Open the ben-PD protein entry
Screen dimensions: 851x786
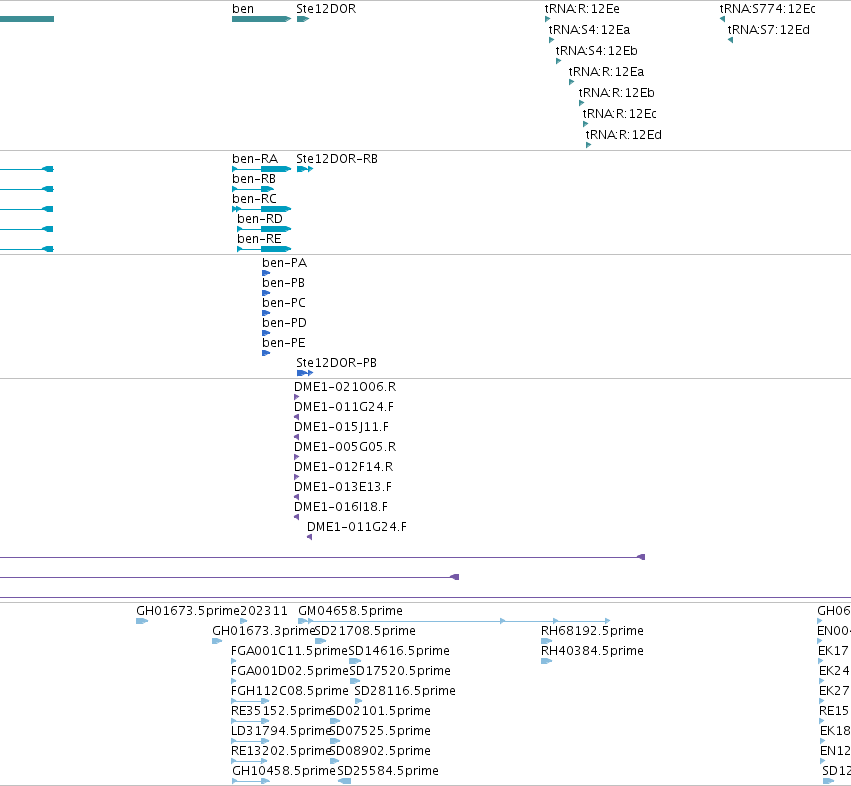click(284, 323)
